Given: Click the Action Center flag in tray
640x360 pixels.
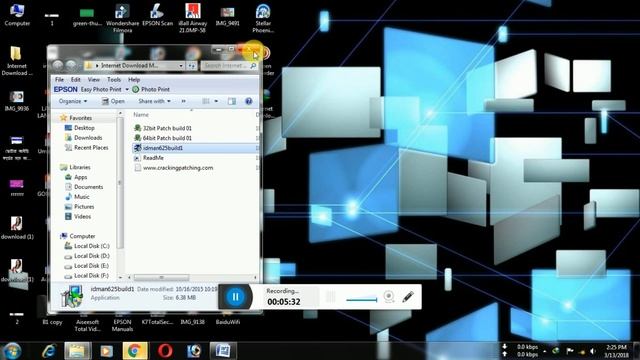Looking at the screenshot, I should (x=570, y=351).
